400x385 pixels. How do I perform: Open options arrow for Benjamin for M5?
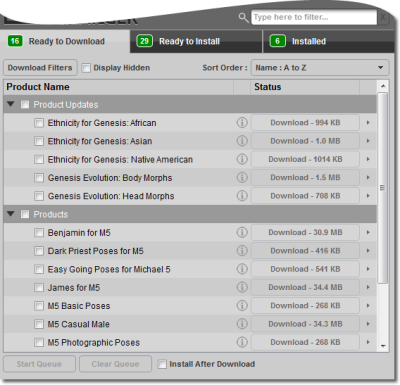[x=368, y=232]
